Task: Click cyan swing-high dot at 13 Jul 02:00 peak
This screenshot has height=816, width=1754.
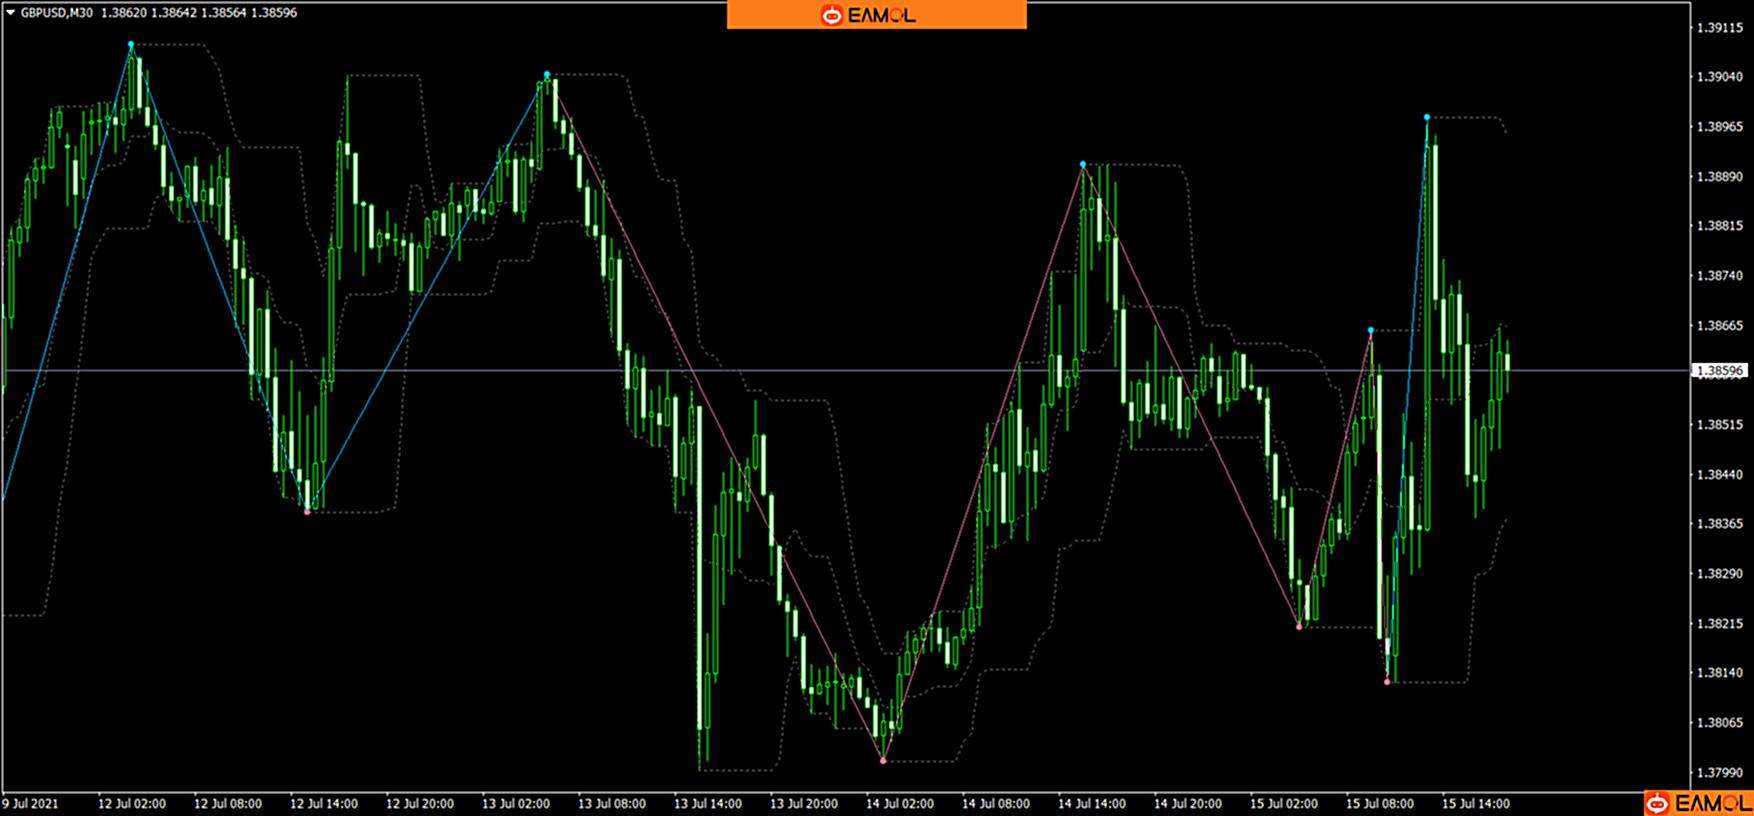Action: [547, 75]
